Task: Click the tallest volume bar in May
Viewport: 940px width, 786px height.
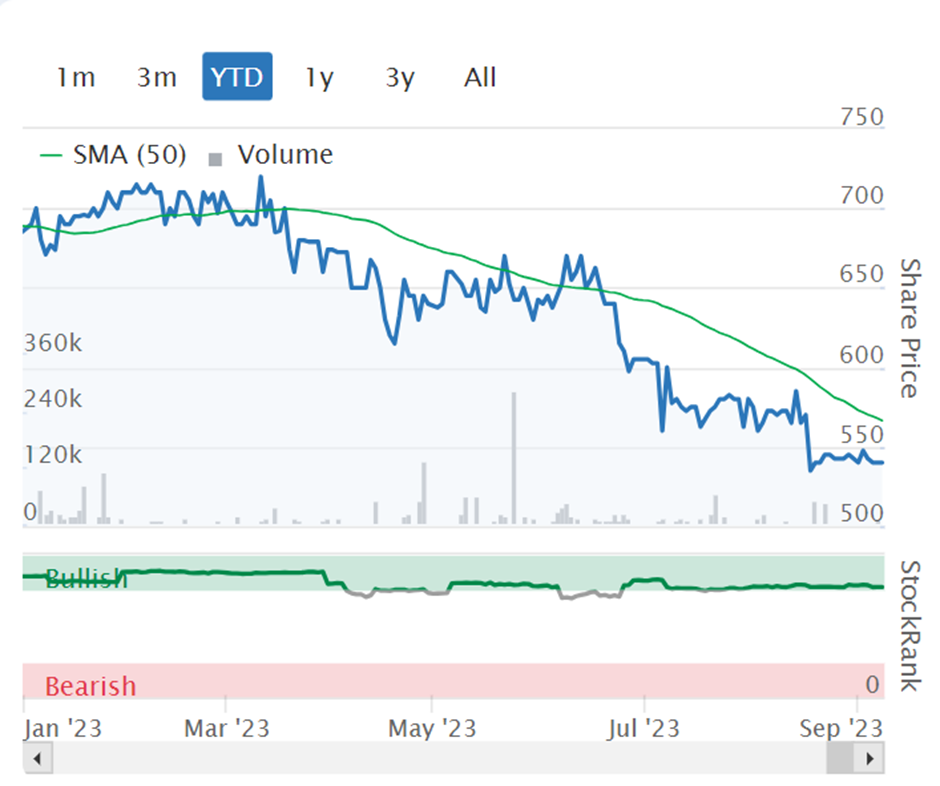Action: click(514, 458)
